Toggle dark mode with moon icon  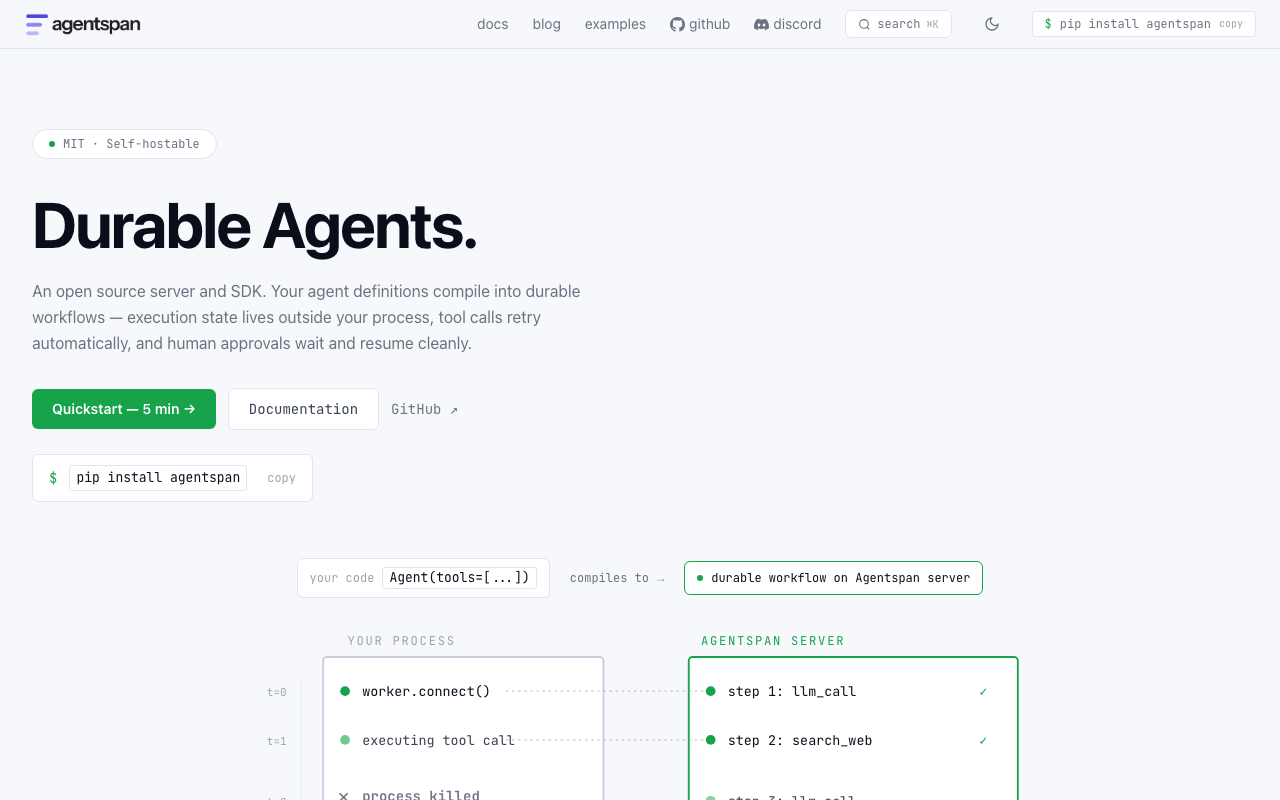[992, 24]
